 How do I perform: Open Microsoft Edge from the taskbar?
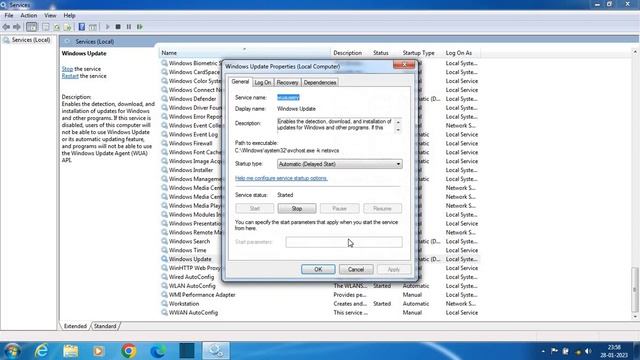pos(158,351)
